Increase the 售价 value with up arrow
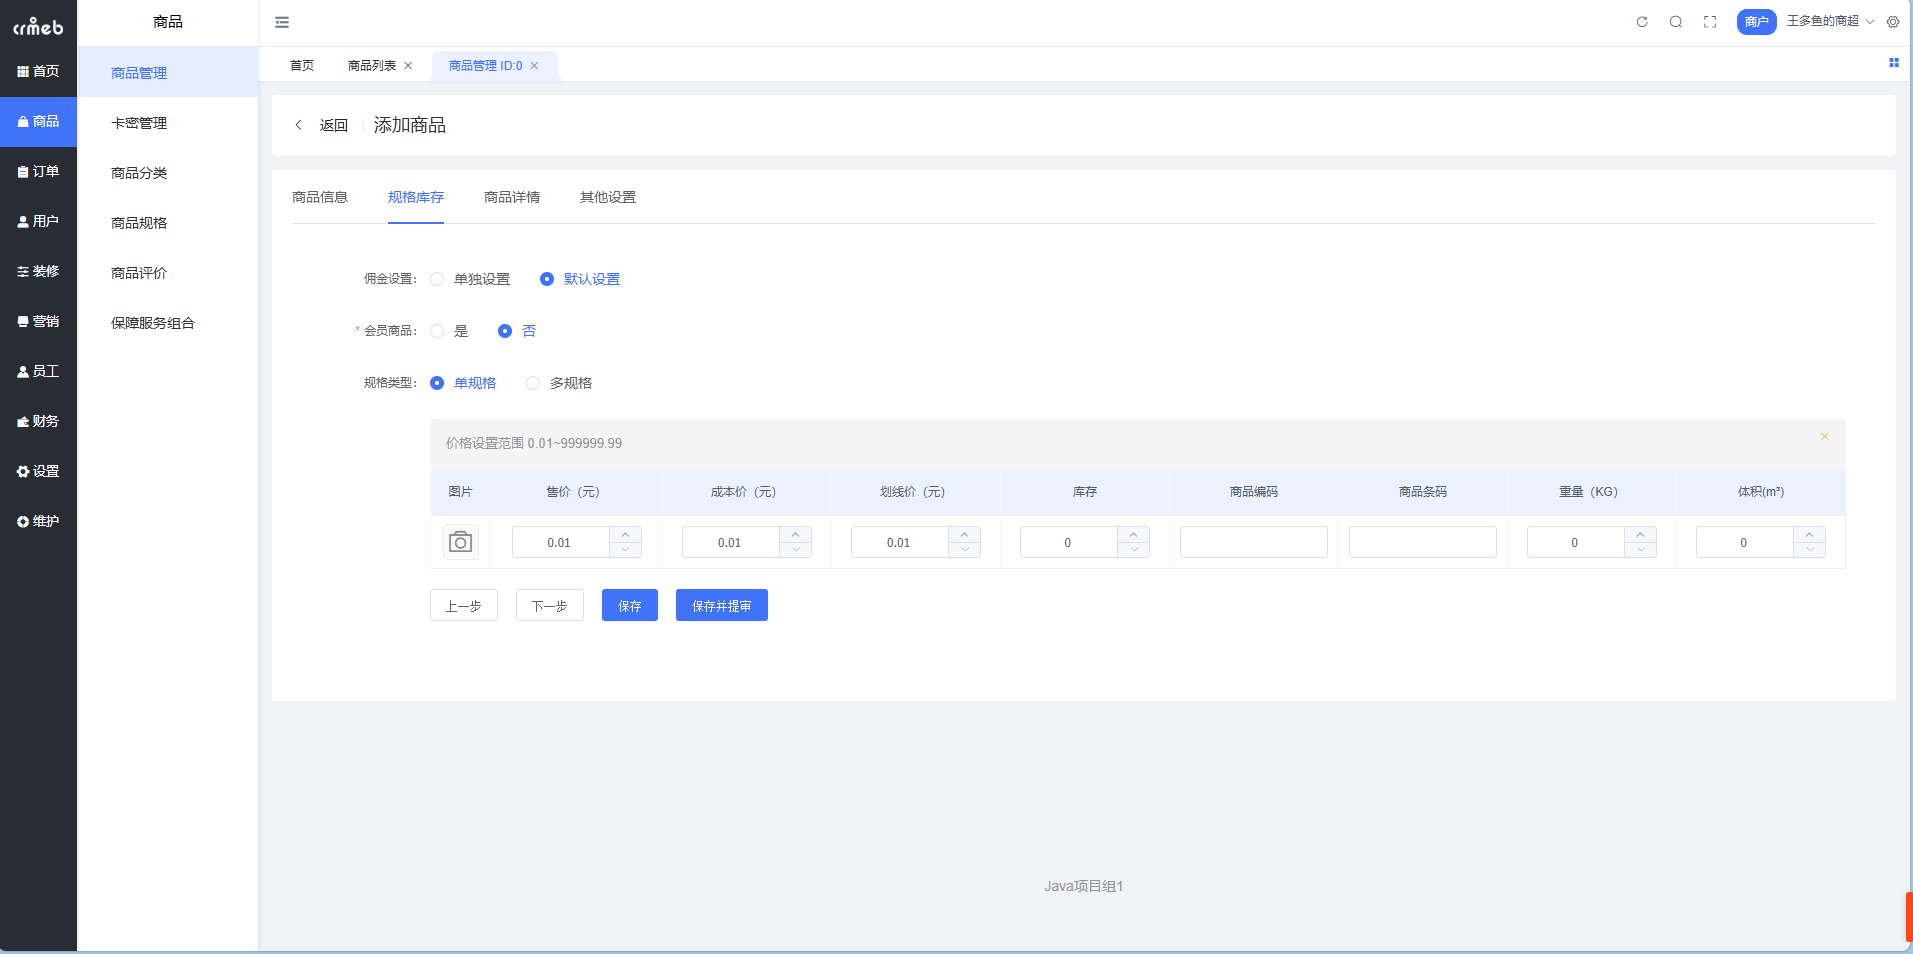Screen dimensions: 1913x954 tap(625, 535)
